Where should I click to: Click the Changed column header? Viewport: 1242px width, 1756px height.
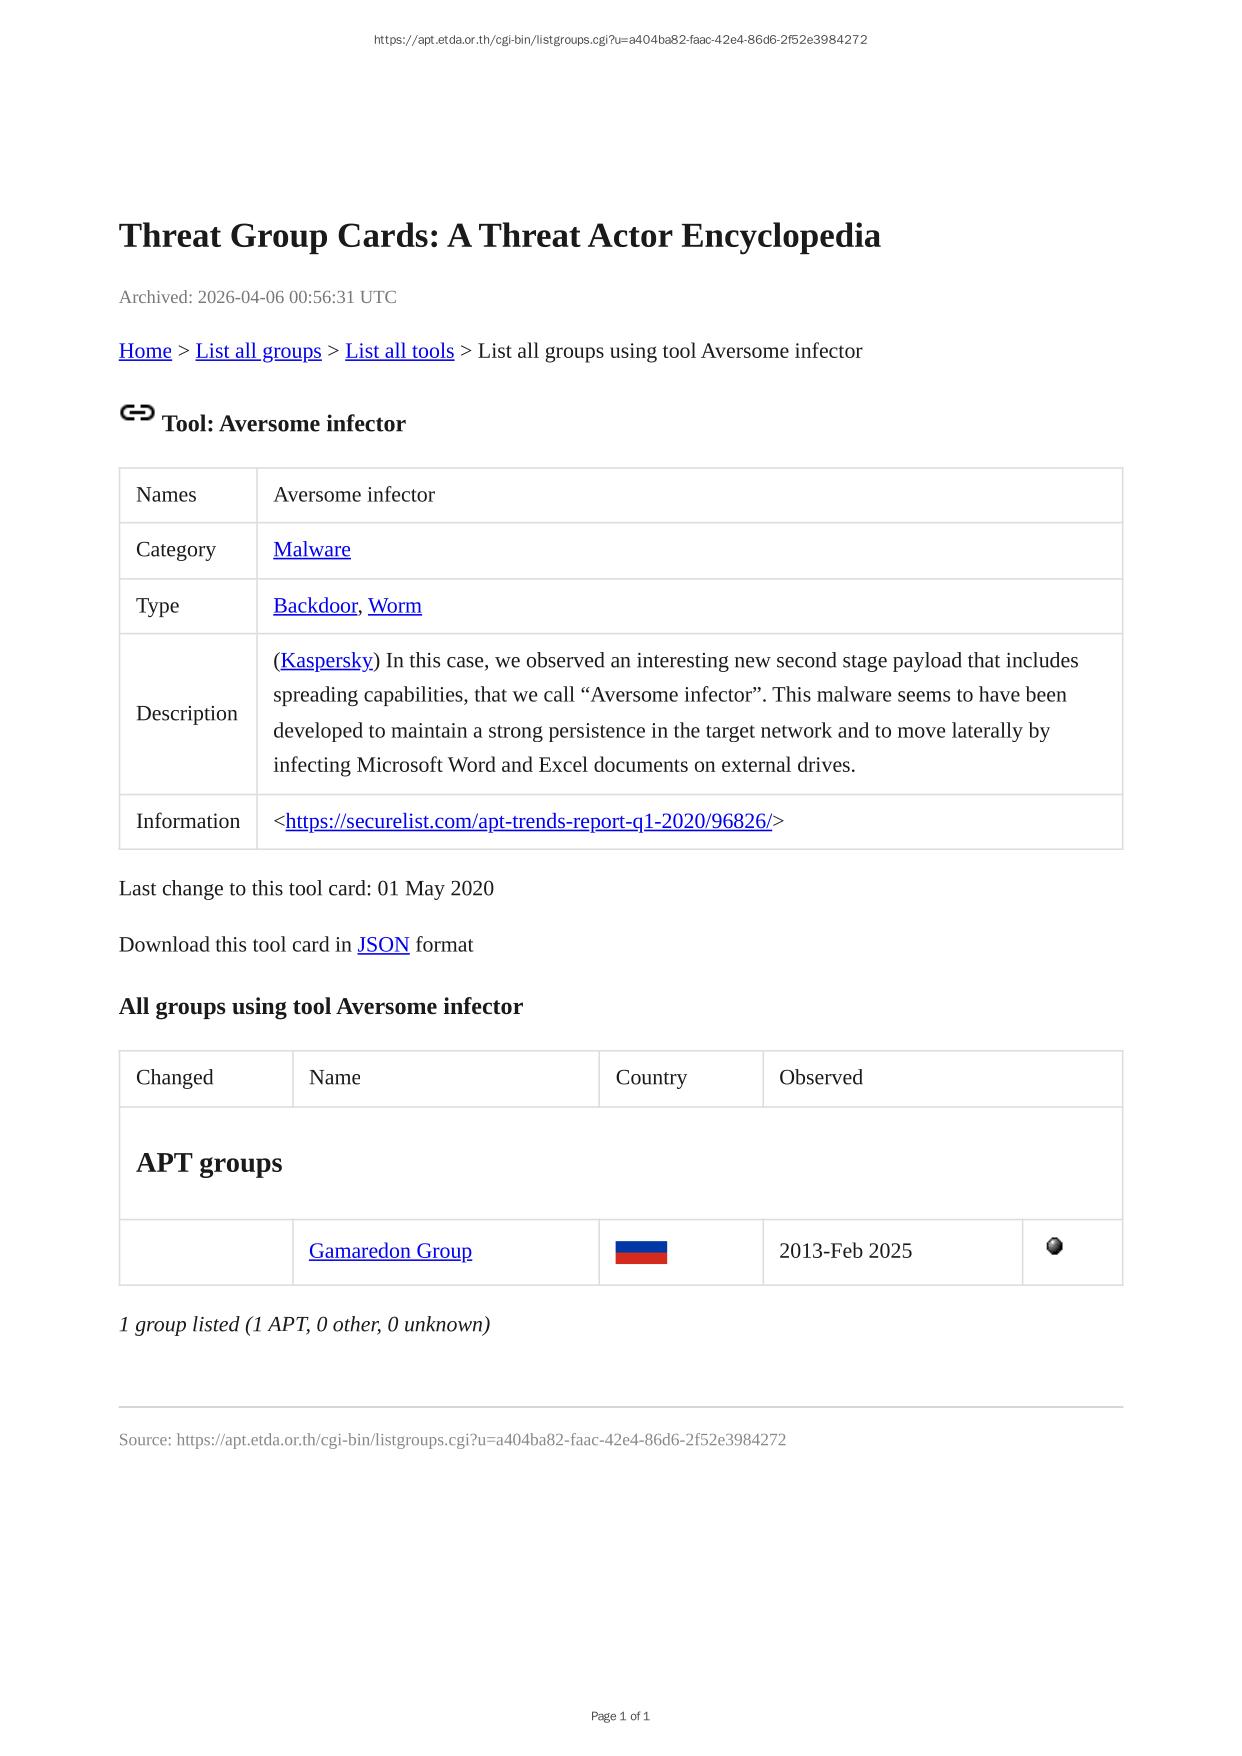(x=175, y=1078)
